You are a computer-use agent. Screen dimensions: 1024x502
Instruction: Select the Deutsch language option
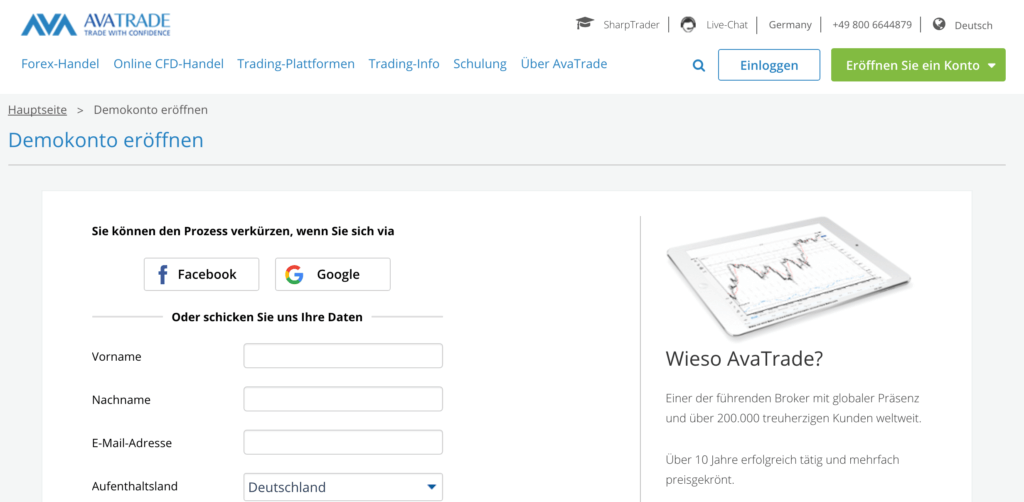pyautogui.click(x=973, y=25)
